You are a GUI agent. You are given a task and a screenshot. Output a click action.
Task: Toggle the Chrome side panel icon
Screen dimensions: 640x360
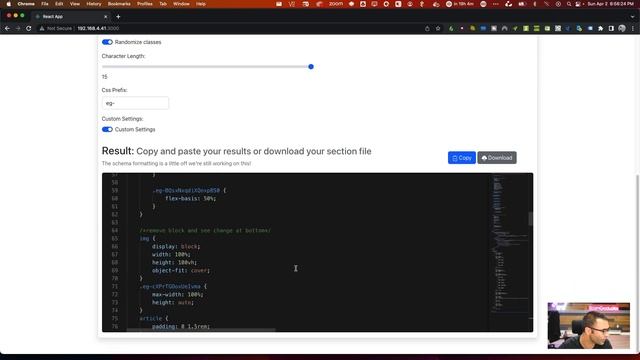pyautogui.click(x=611, y=28)
